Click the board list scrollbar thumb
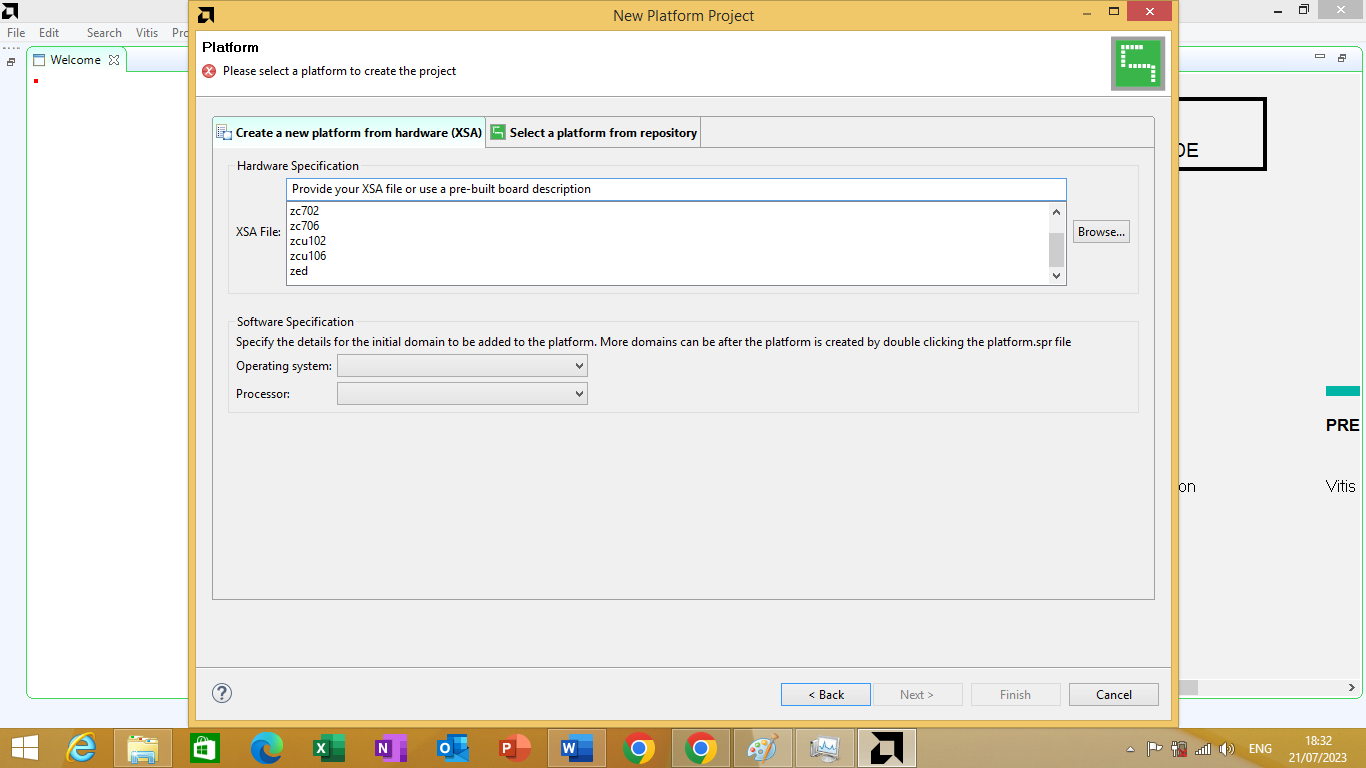The width and height of the screenshot is (1366, 768). click(1056, 249)
